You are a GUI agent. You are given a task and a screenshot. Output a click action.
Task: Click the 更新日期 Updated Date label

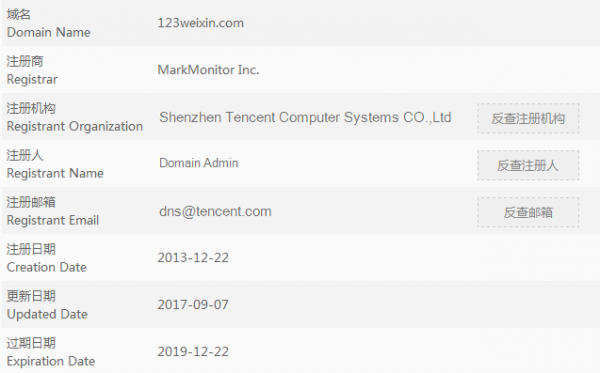[x=47, y=305]
